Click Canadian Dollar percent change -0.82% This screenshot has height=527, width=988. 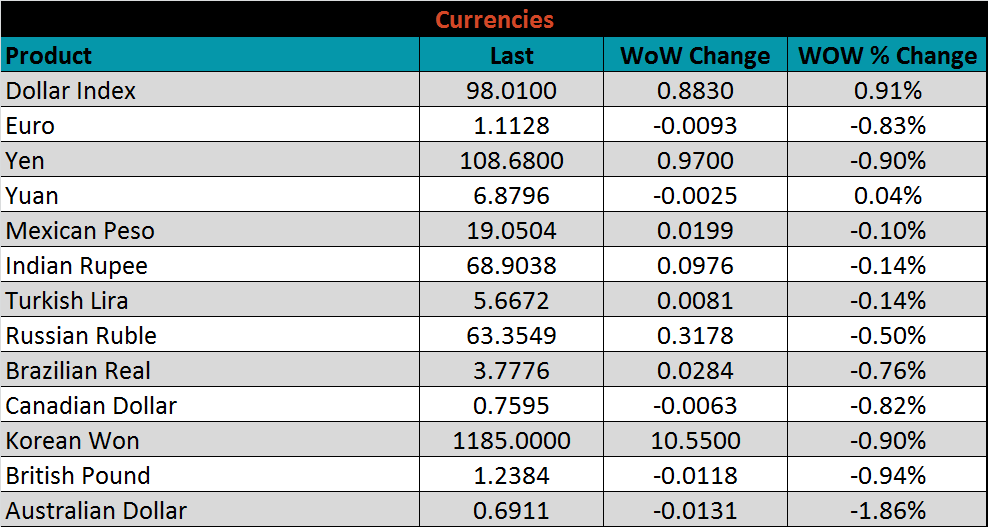(x=887, y=406)
